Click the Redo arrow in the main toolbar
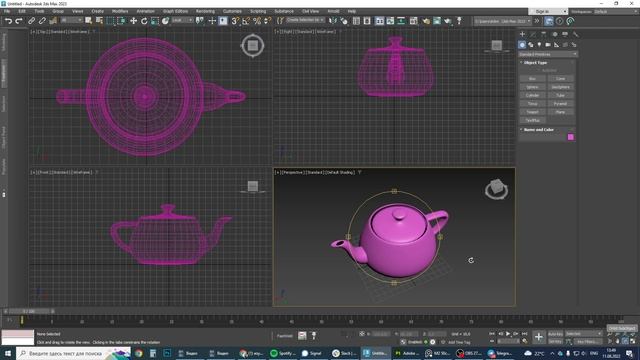This screenshot has height=360, width=640. click(19, 21)
